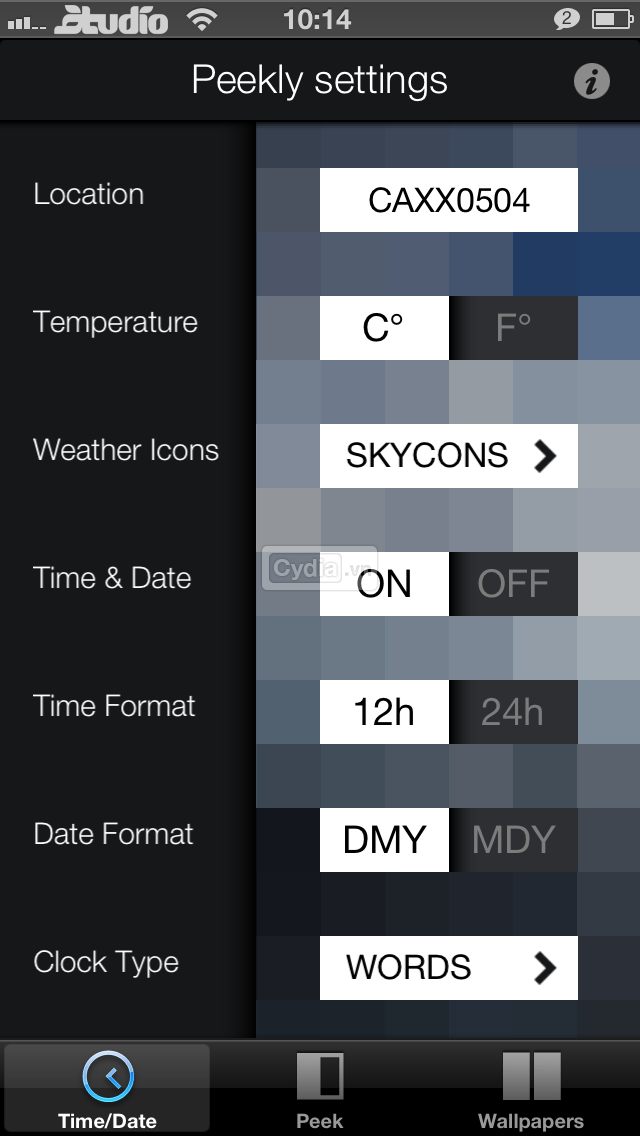Screen dimensions: 640x1136
Task: Choose MDY date format
Action: [513, 840]
